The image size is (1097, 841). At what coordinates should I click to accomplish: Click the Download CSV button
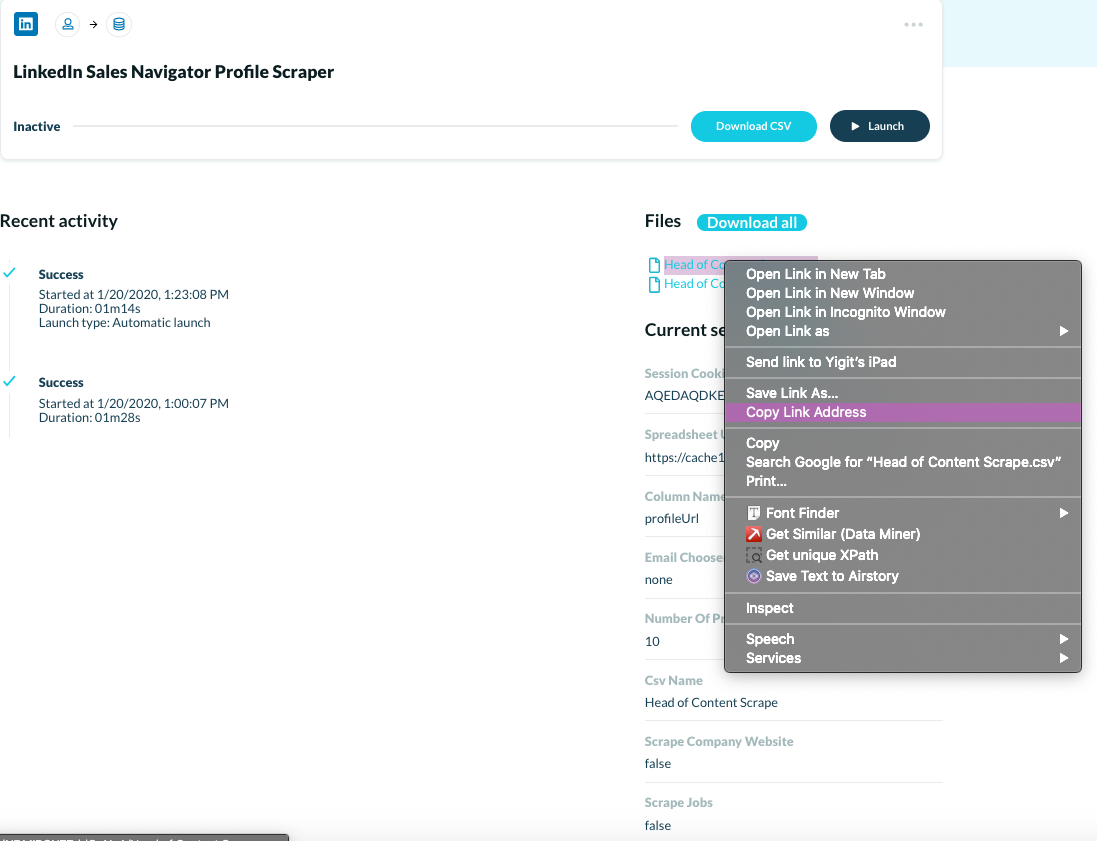tap(753, 127)
